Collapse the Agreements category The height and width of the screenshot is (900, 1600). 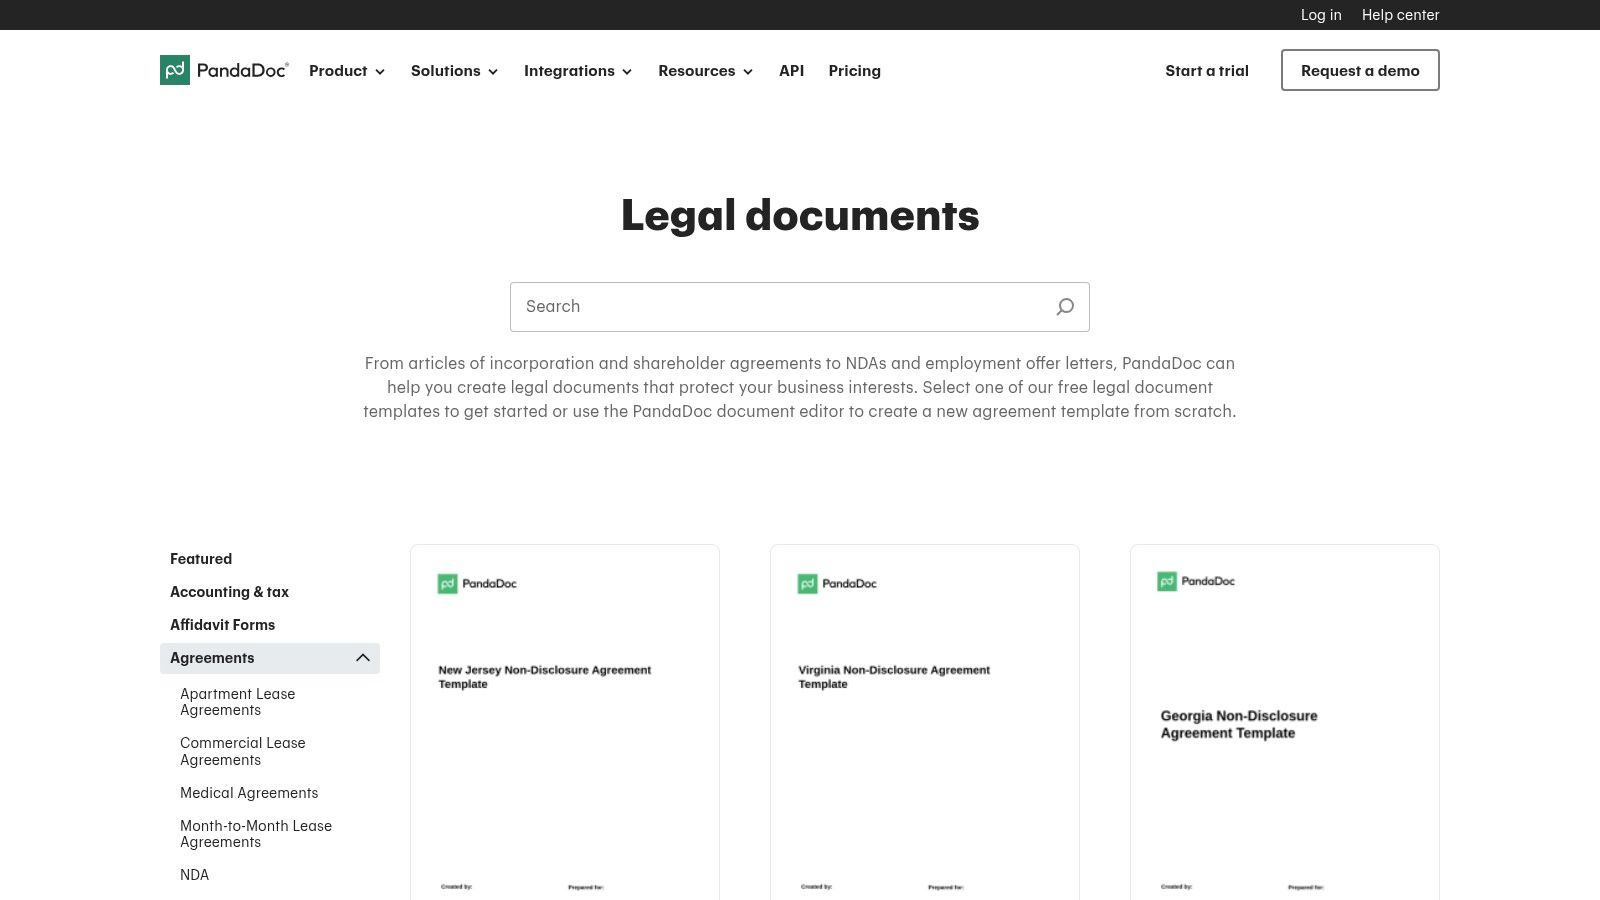click(362, 658)
